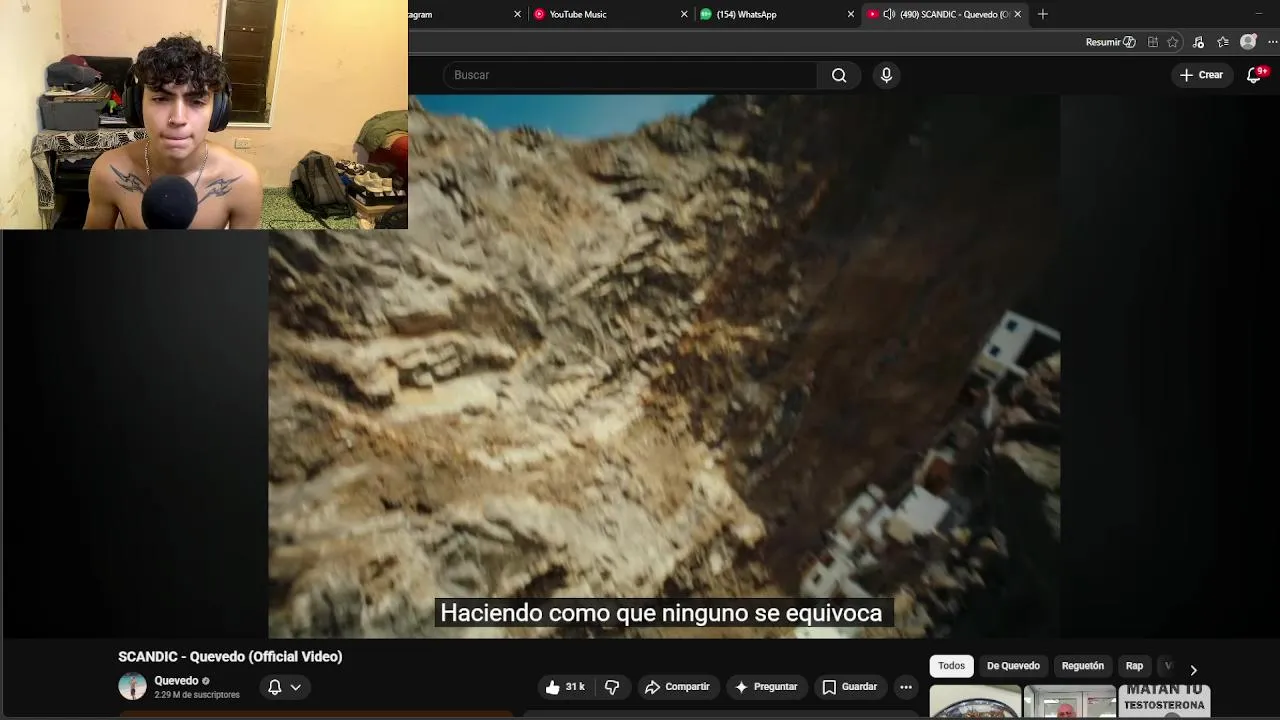Image resolution: width=1280 pixels, height=720 pixels.
Task: Open the media control music note icon
Action: pyautogui.click(x=1198, y=42)
